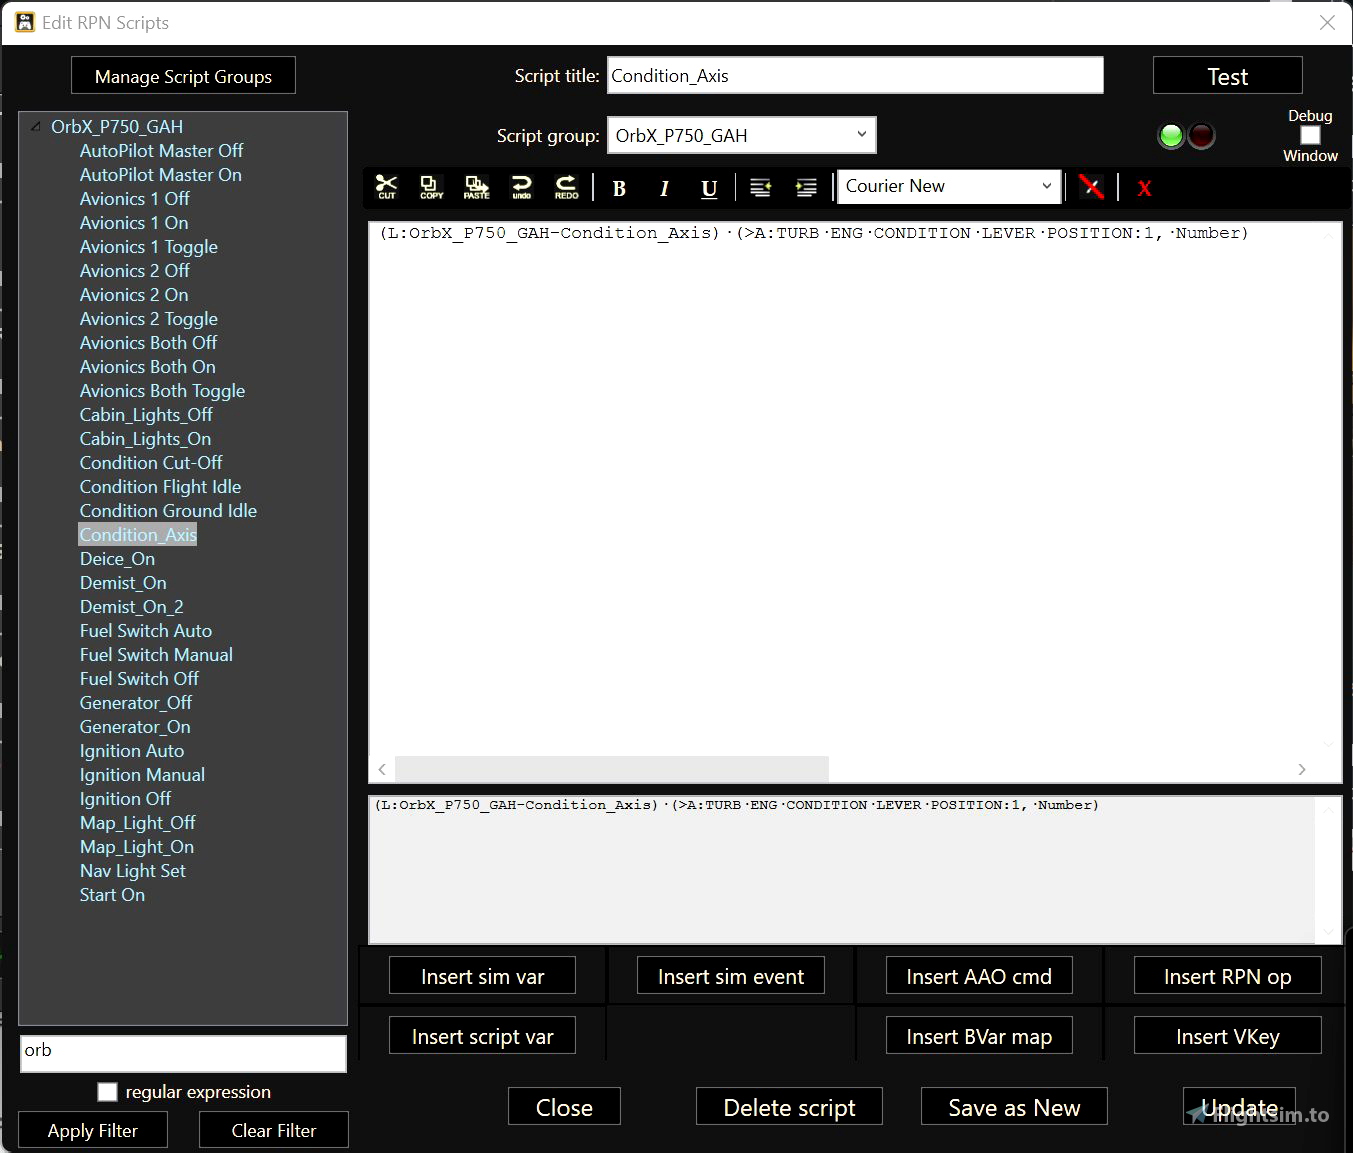This screenshot has width=1353, height=1153.
Task: Apply italic formatting with the I icon
Action: 664,188
